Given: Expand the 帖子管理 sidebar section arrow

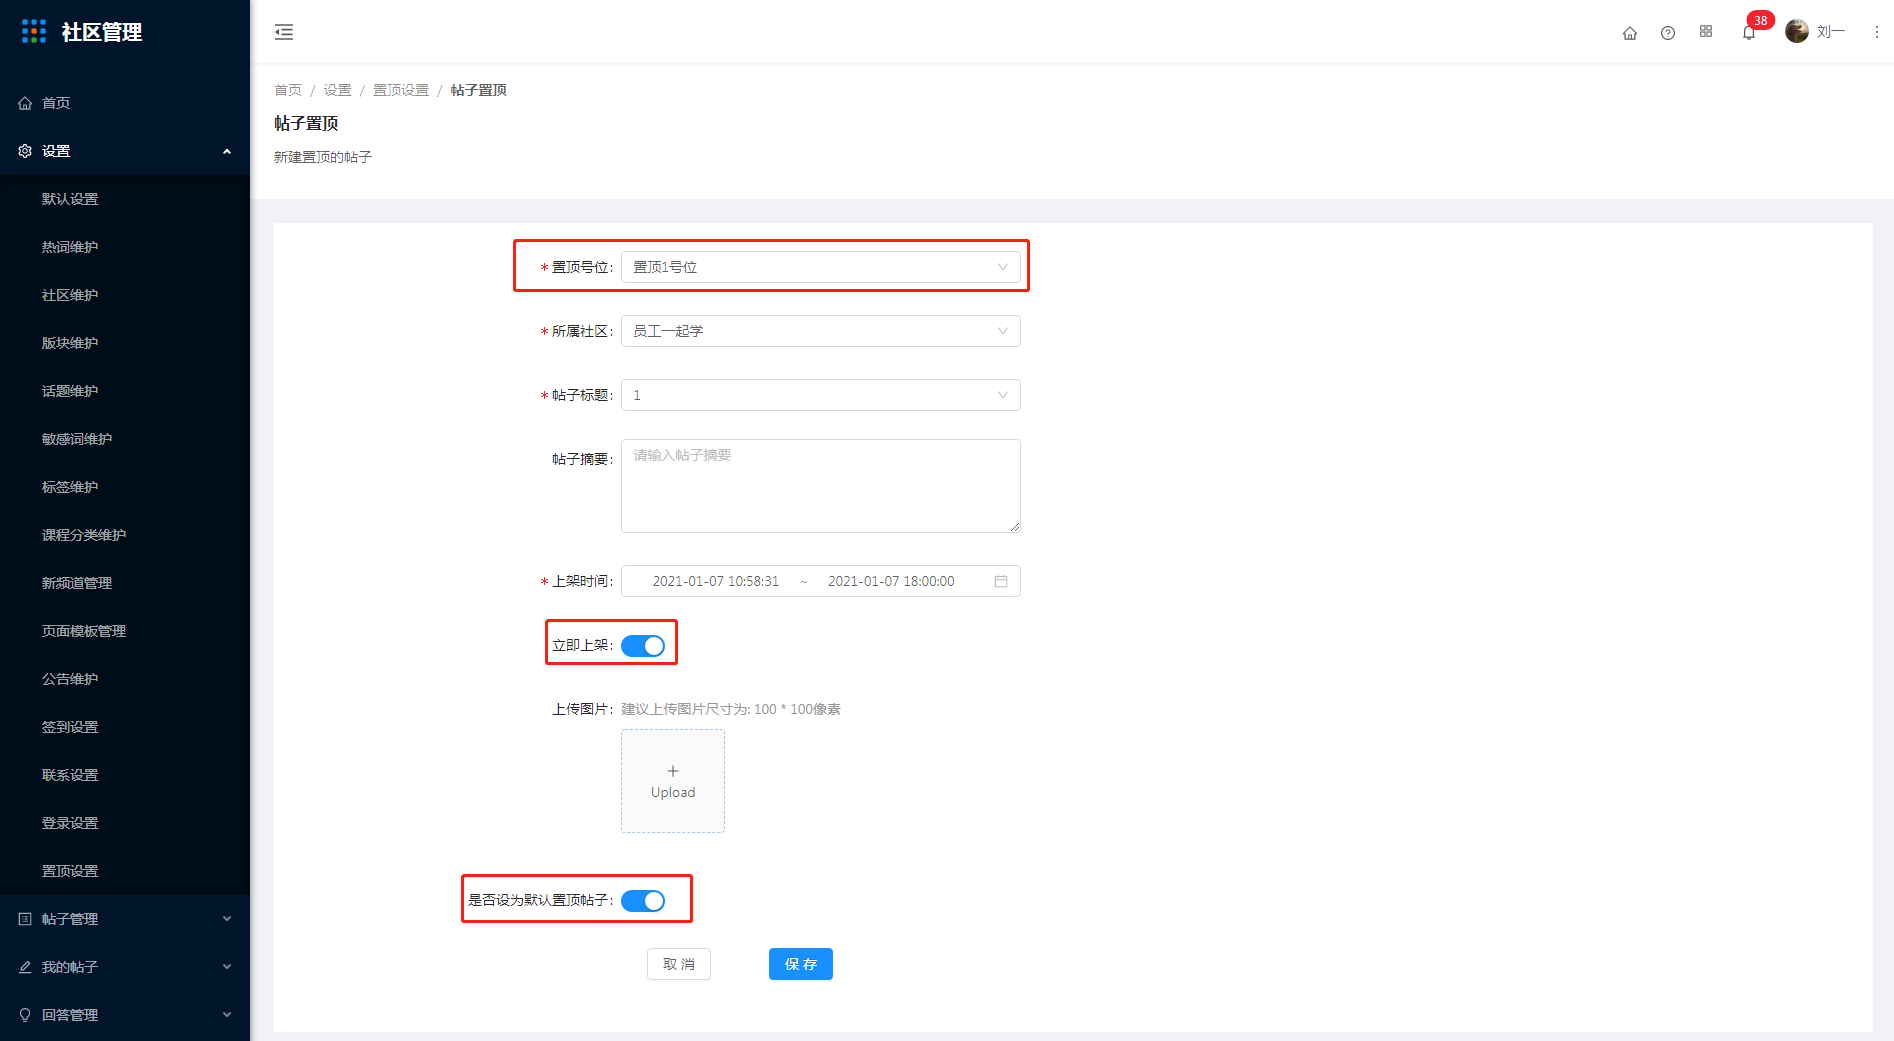Looking at the screenshot, I should coord(227,919).
